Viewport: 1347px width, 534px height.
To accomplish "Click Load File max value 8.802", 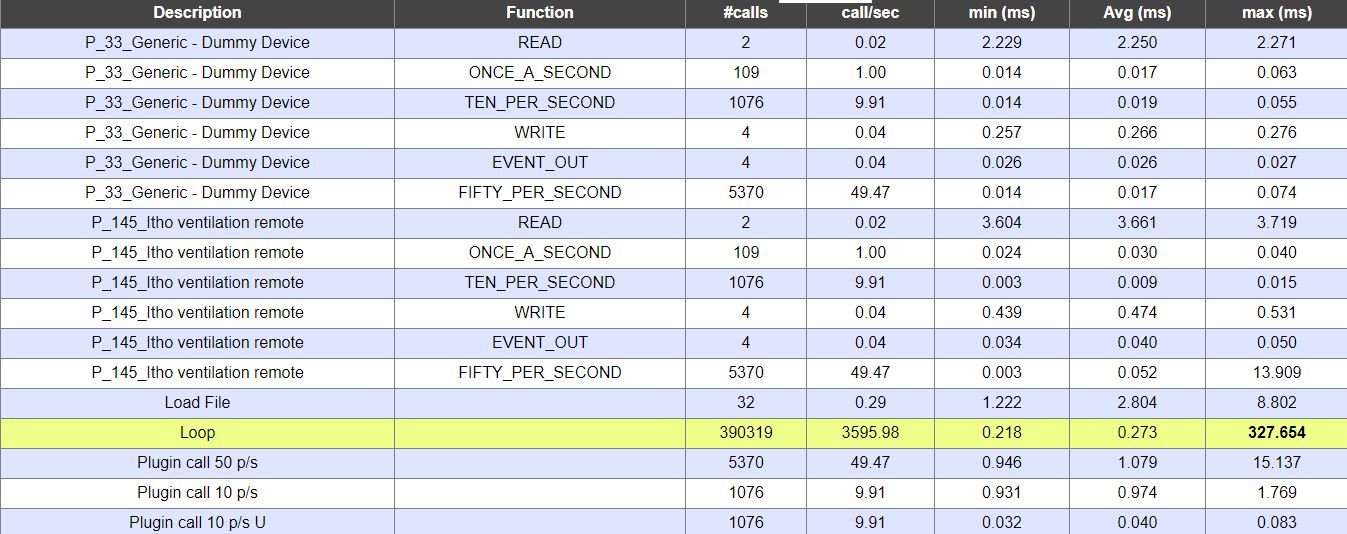I will tap(1276, 403).
